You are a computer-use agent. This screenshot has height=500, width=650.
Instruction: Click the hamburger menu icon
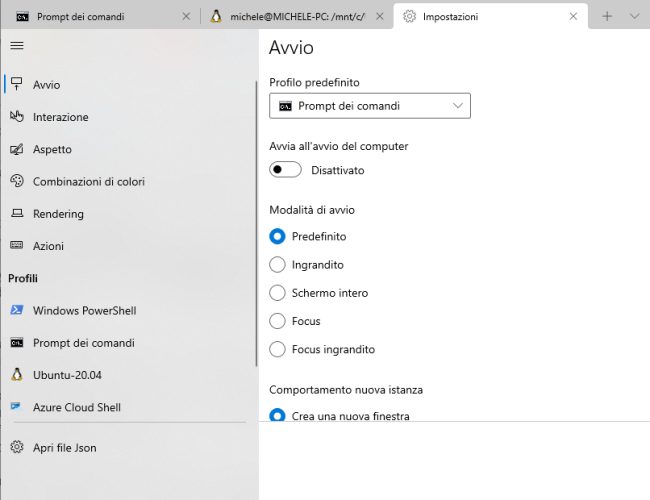(x=16, y=45)
